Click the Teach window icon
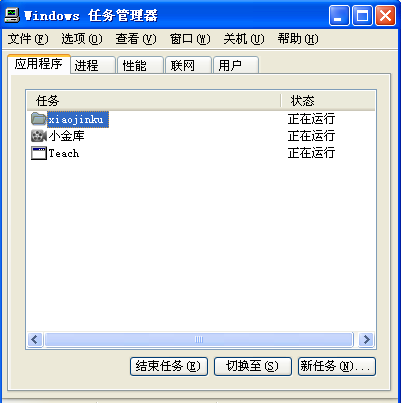The image size is (401, 403). 39,153
